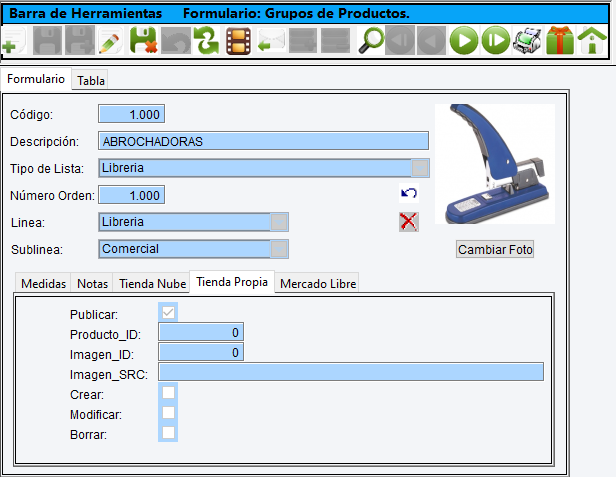Click the green home icon
Image resolution: width=616 pixels, height=477 pixels.
592,40
